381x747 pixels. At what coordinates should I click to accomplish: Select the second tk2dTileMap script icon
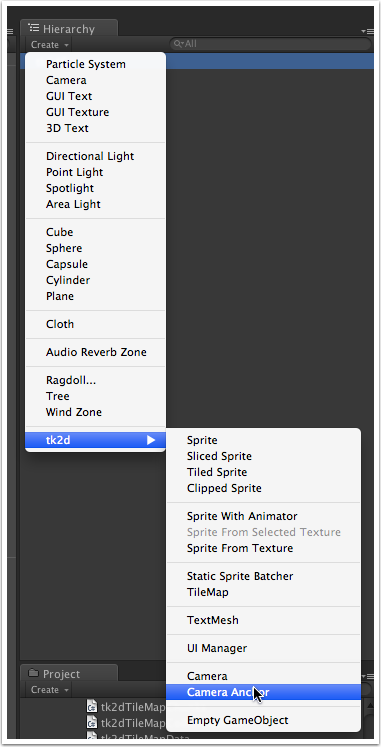92,723
